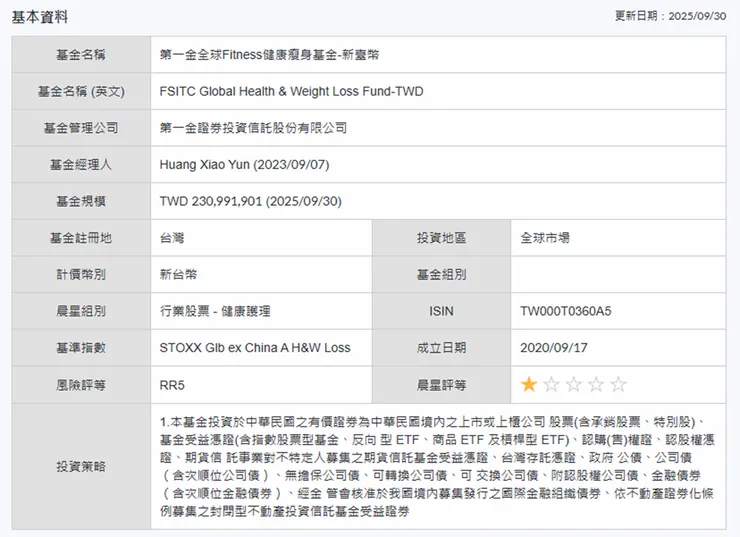Select STOXX Glb ex China A H&W Loss
Viewport: 740px width, 537px height.
click(255, 348)
